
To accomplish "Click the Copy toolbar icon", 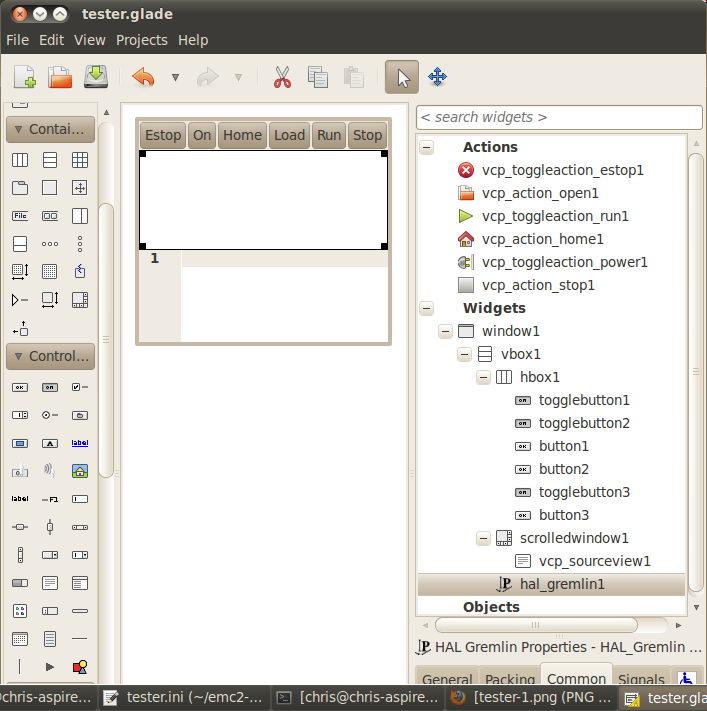I will tap(318, 77).
